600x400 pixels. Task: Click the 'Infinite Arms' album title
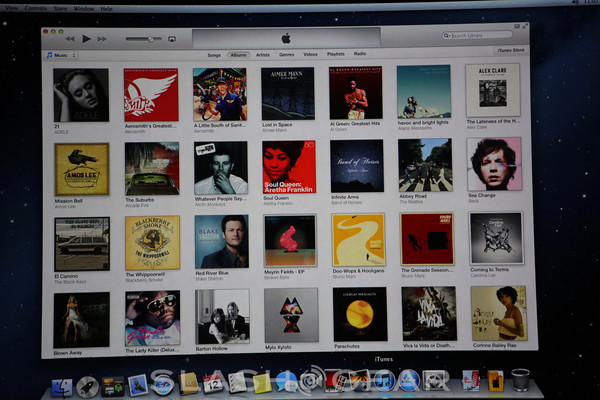(x=345, y=197)
